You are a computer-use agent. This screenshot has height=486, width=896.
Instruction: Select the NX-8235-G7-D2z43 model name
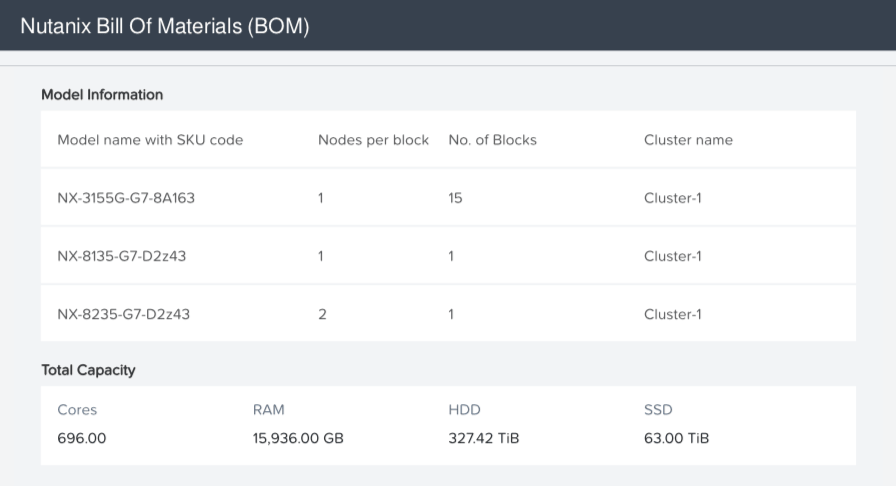pyautogui.click(x=124, y=314)
